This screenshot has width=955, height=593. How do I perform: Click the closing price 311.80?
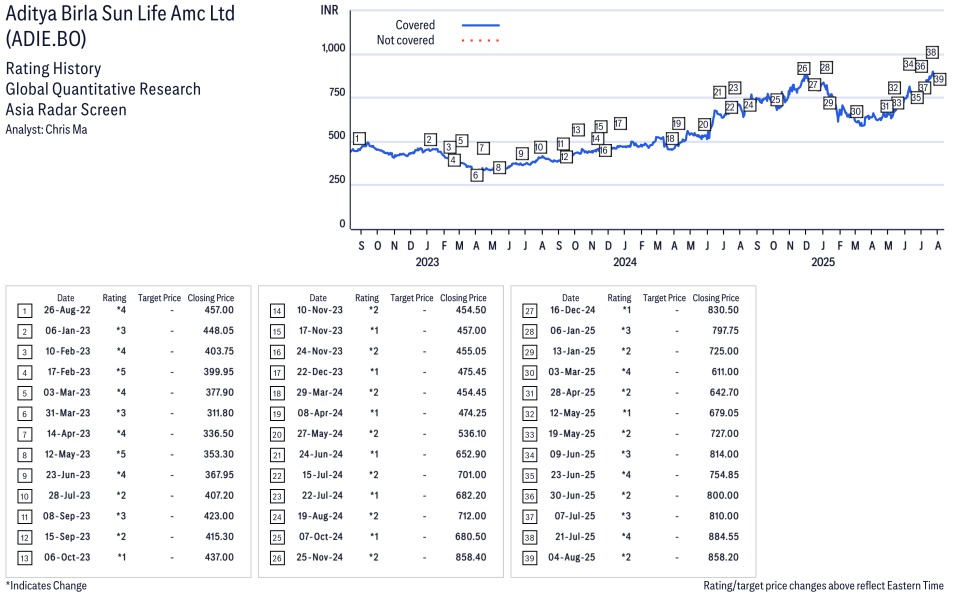click(220, 413)
